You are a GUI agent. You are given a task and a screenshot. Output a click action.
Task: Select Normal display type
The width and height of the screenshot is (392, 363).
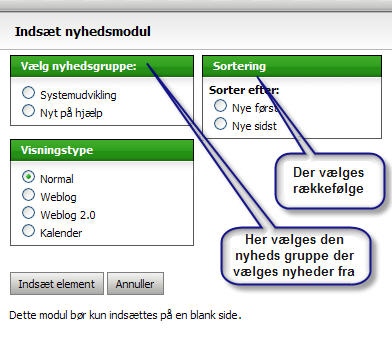[x=28, y=177]
